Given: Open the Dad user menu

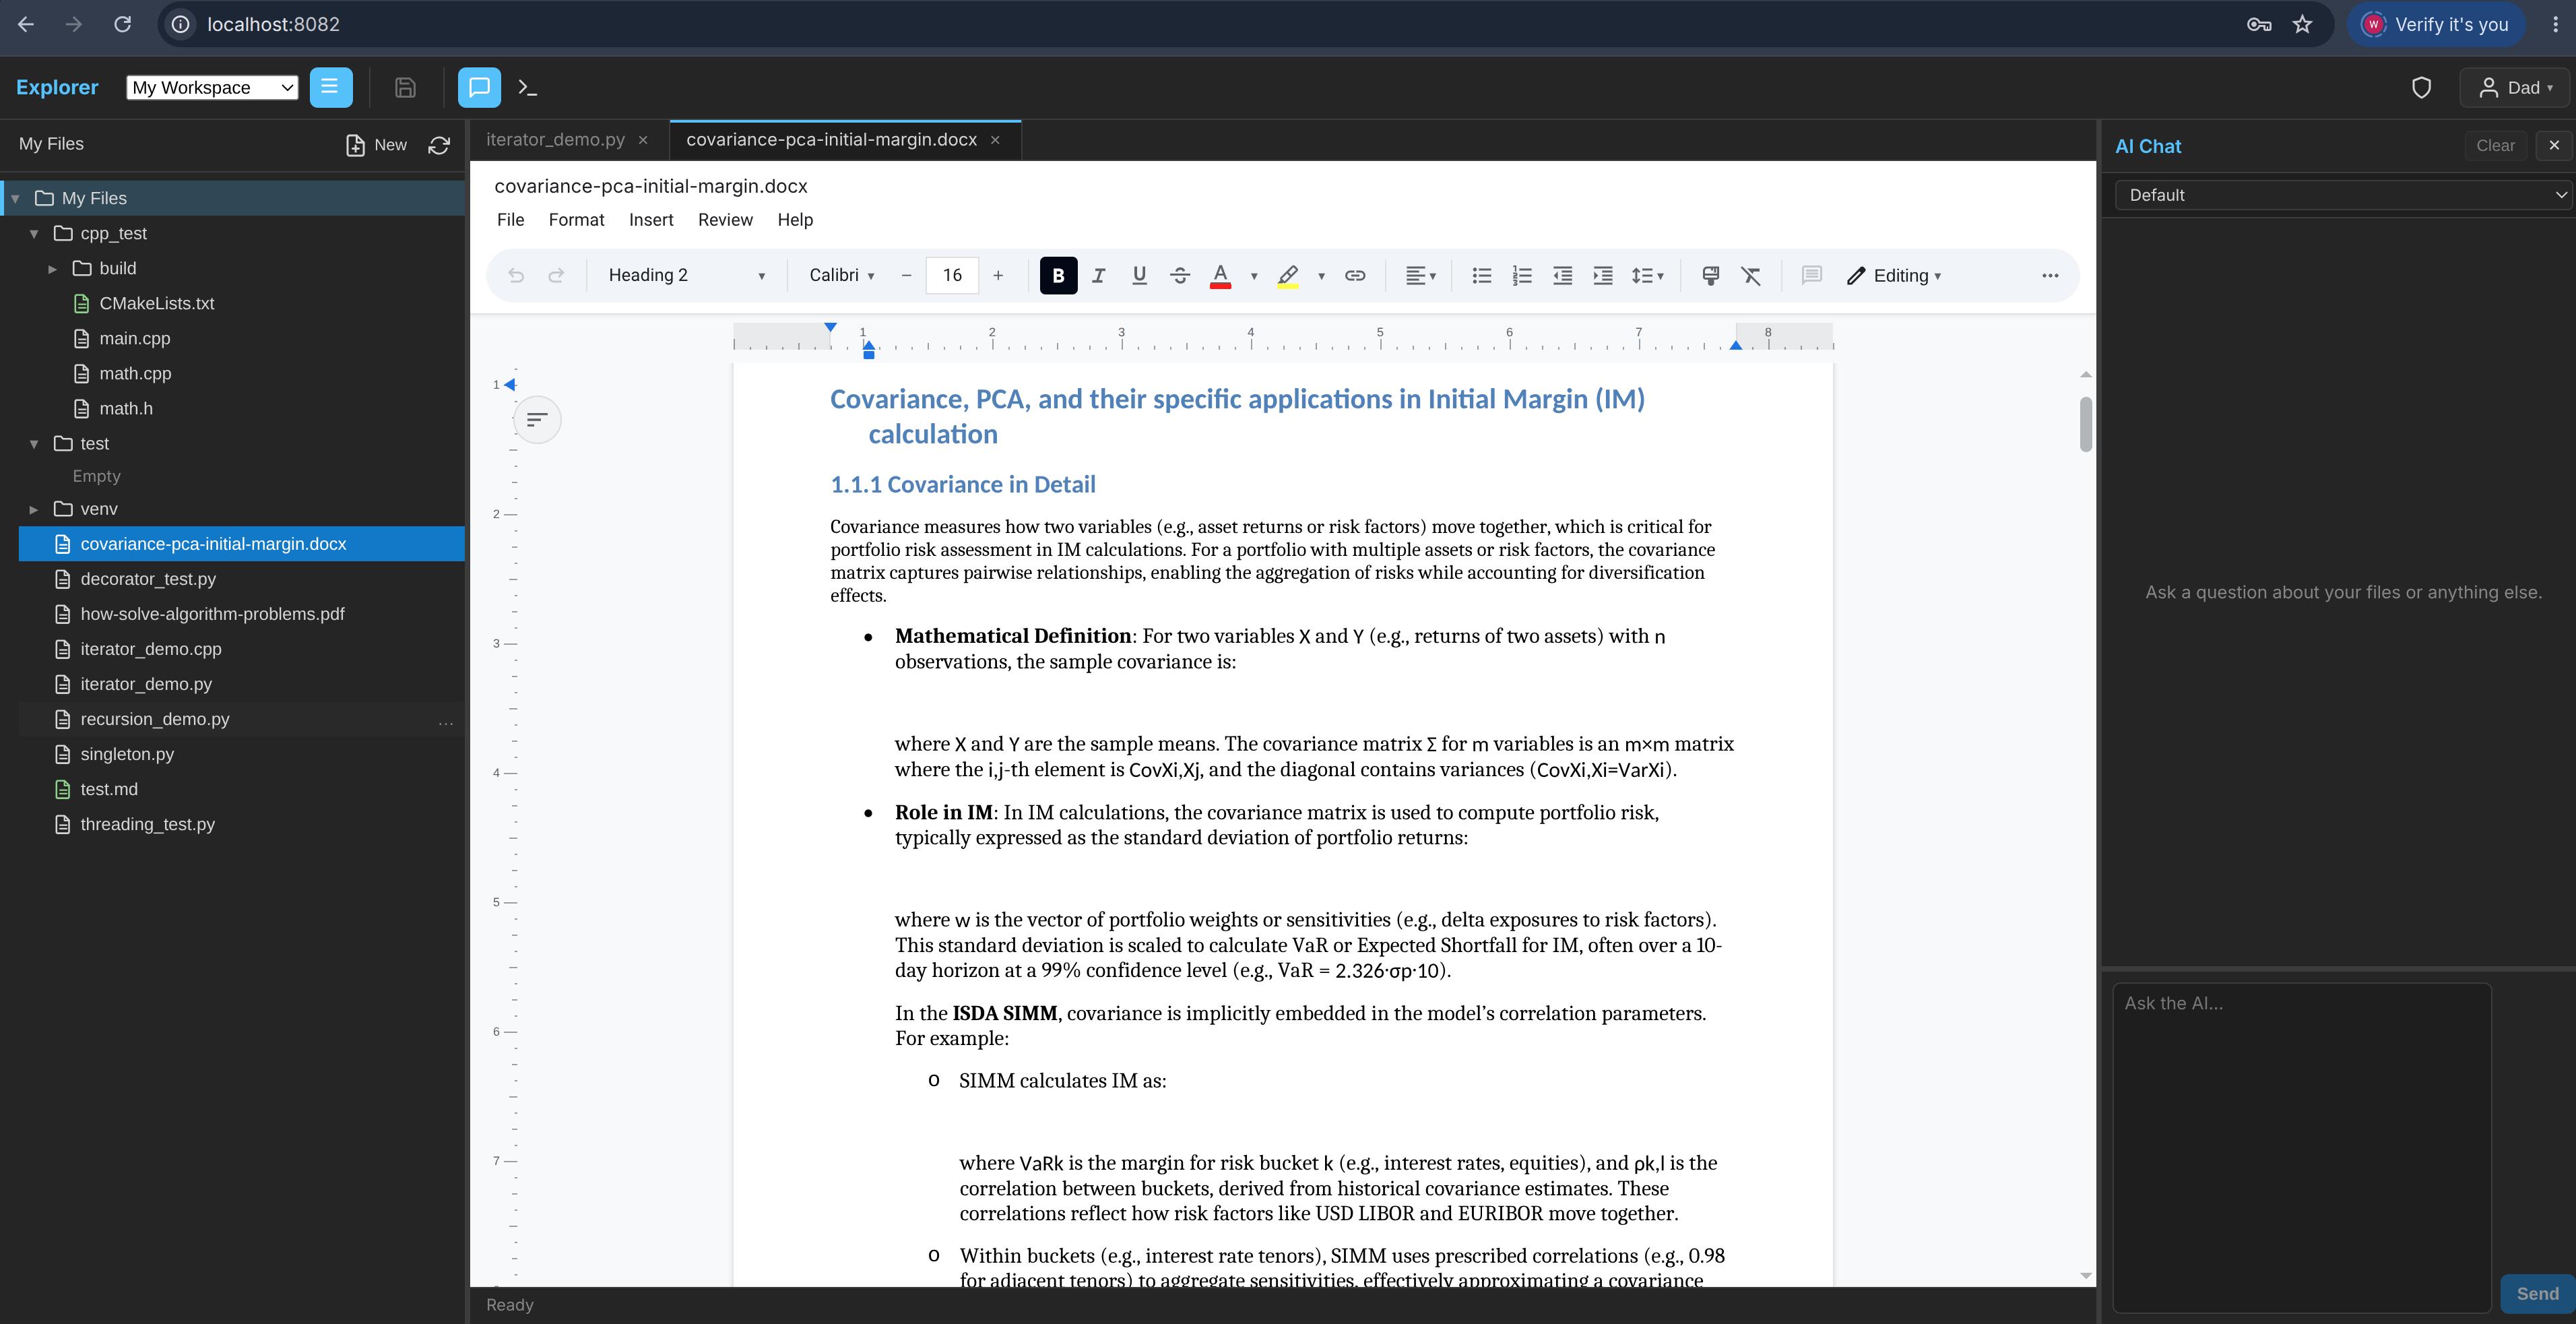Looking at the screenshot, I should coord(2514,88).
